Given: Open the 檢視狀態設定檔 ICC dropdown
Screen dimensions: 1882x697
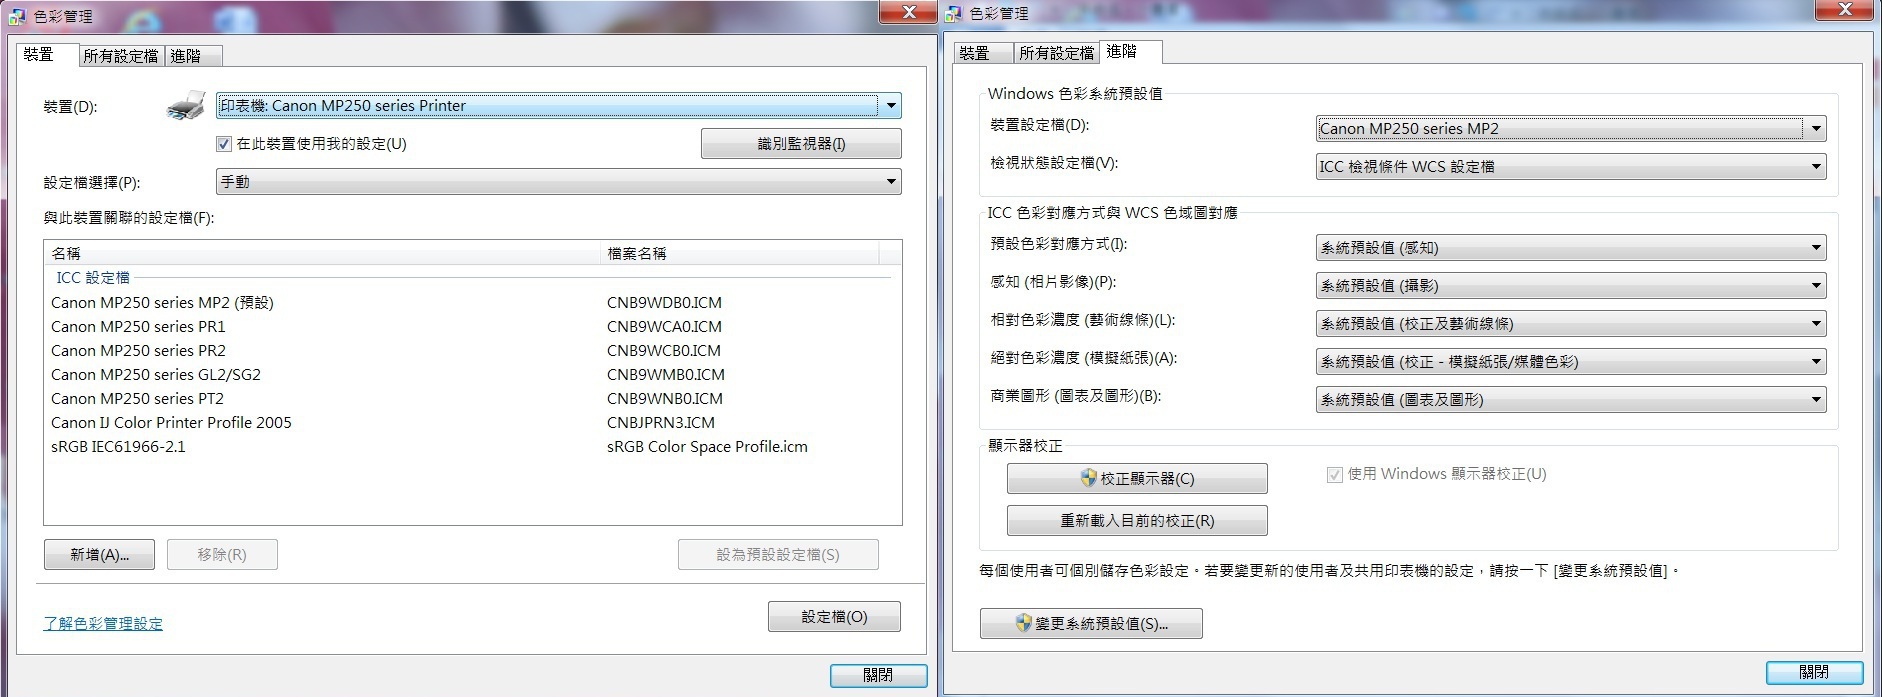Looking at the screenshot, I should (1571, 166).
